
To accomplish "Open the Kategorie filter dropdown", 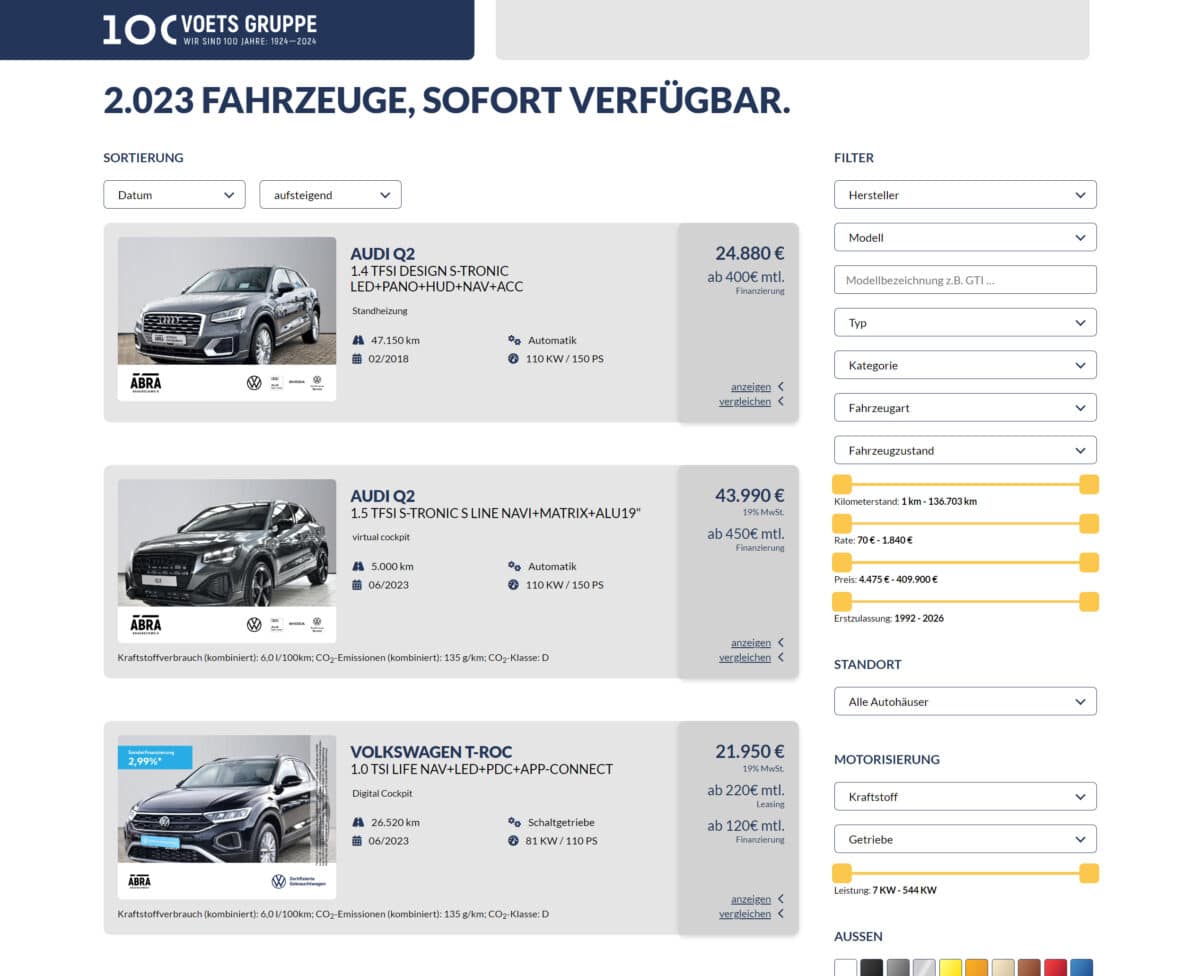I will (965, 365).
